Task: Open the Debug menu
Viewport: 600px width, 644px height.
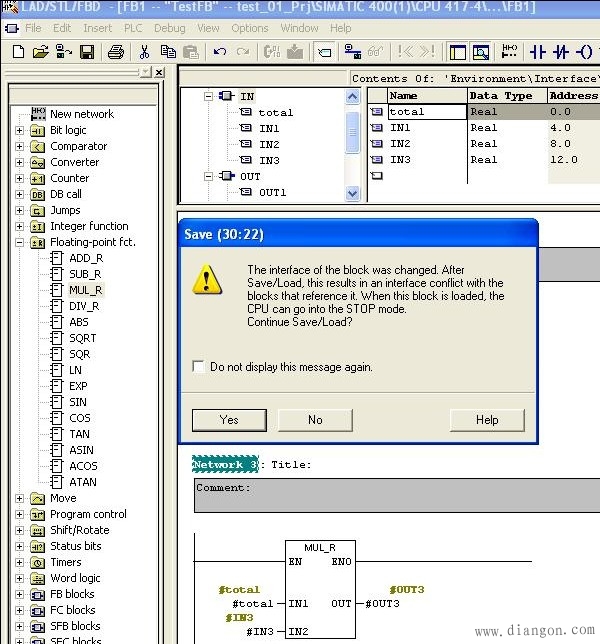Action: (x=170, y=28)
